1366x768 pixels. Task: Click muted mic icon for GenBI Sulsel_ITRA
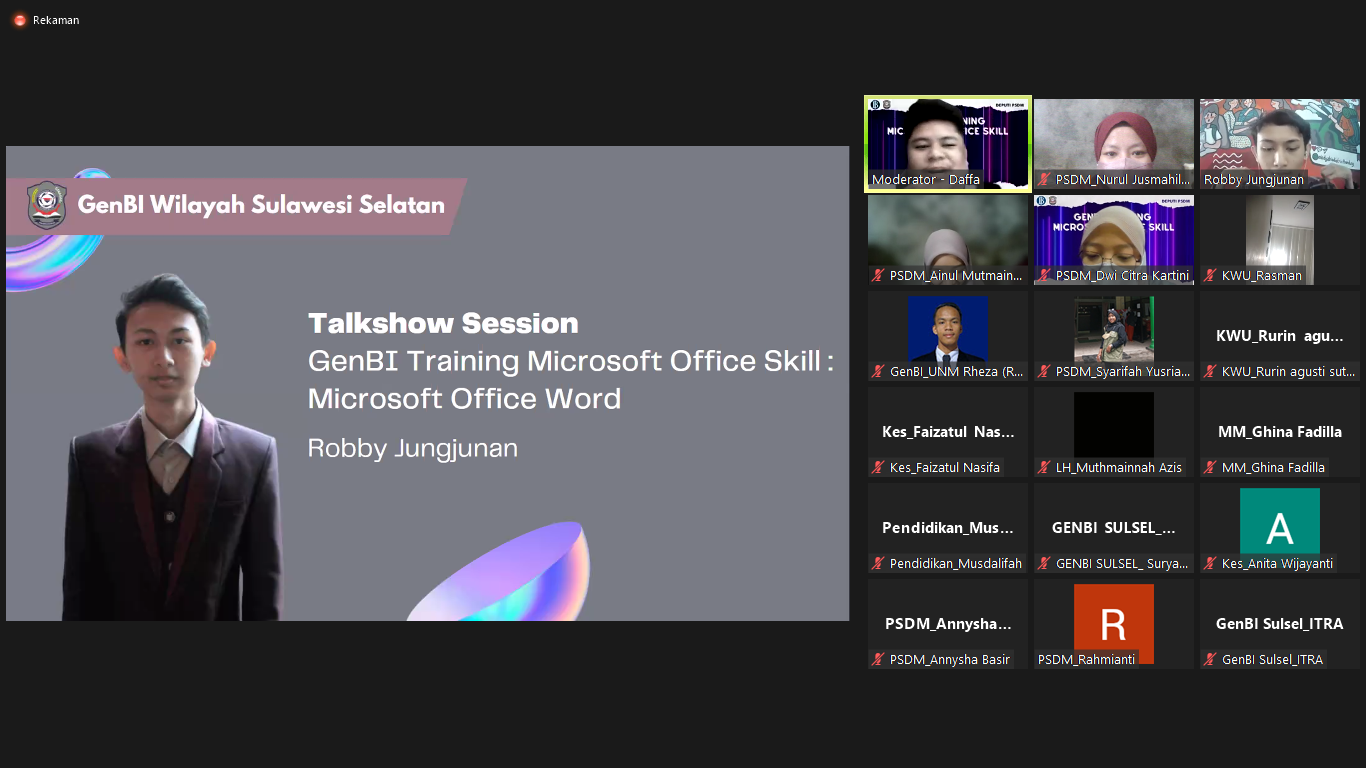[1210, 660]
